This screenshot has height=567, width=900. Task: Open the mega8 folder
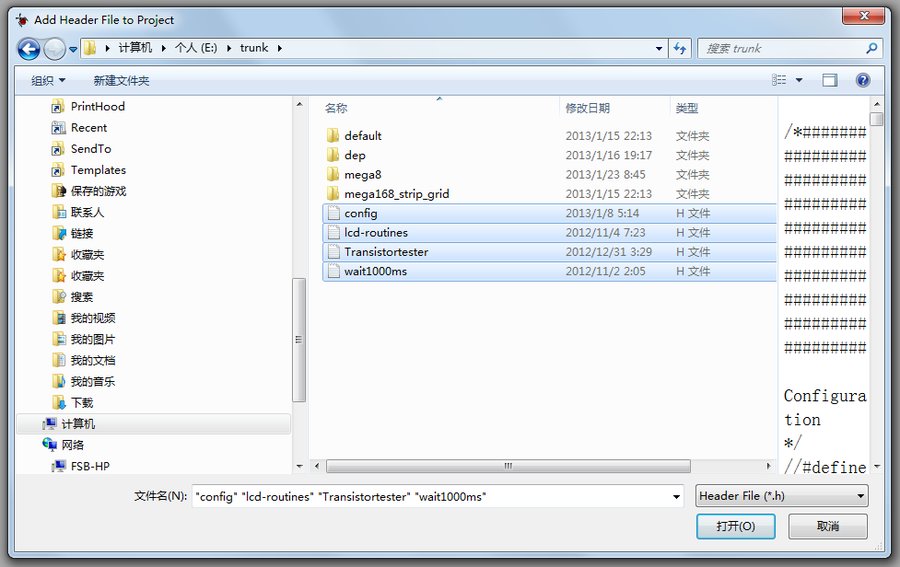pyautogui.click(x=362, y=175)
